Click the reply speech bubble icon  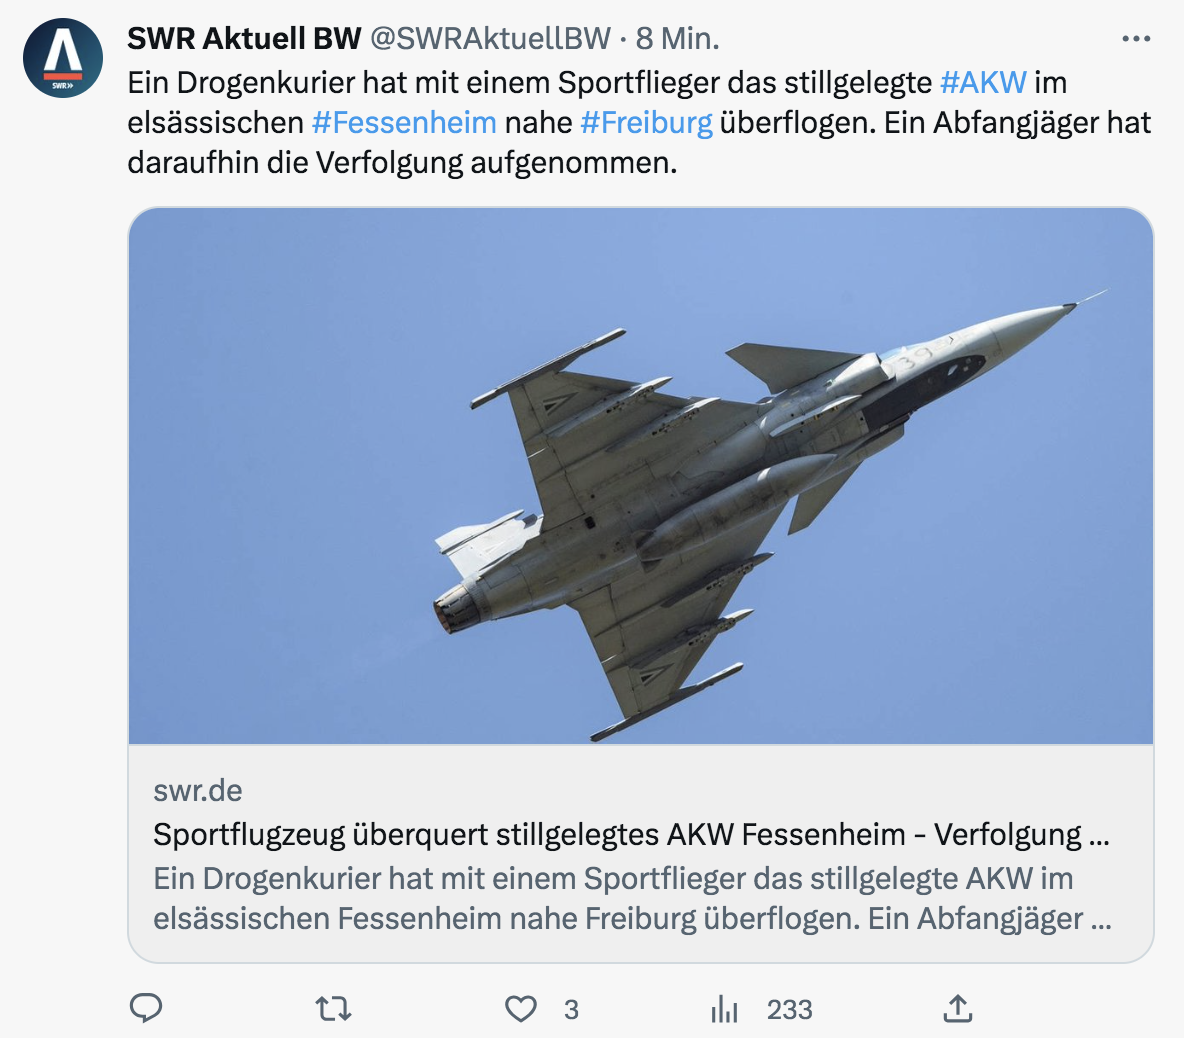pyautogui.click(x=146, y=1009)
